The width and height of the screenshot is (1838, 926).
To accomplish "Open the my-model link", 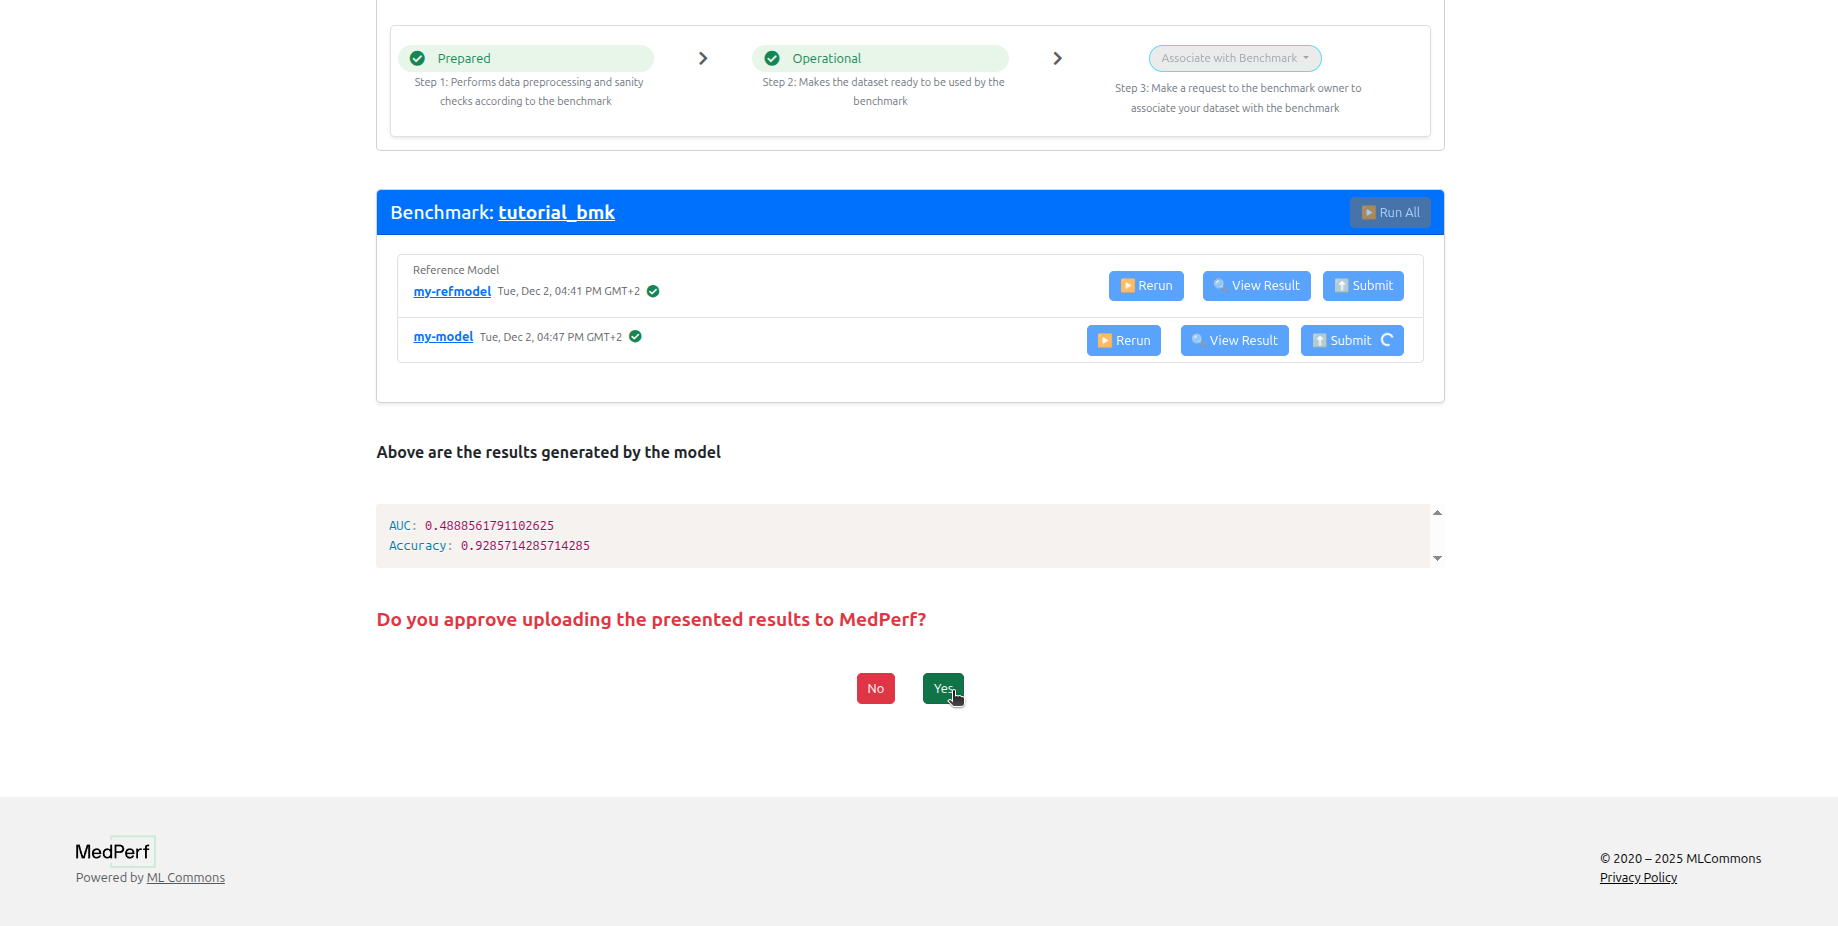I will click(443, 336).
